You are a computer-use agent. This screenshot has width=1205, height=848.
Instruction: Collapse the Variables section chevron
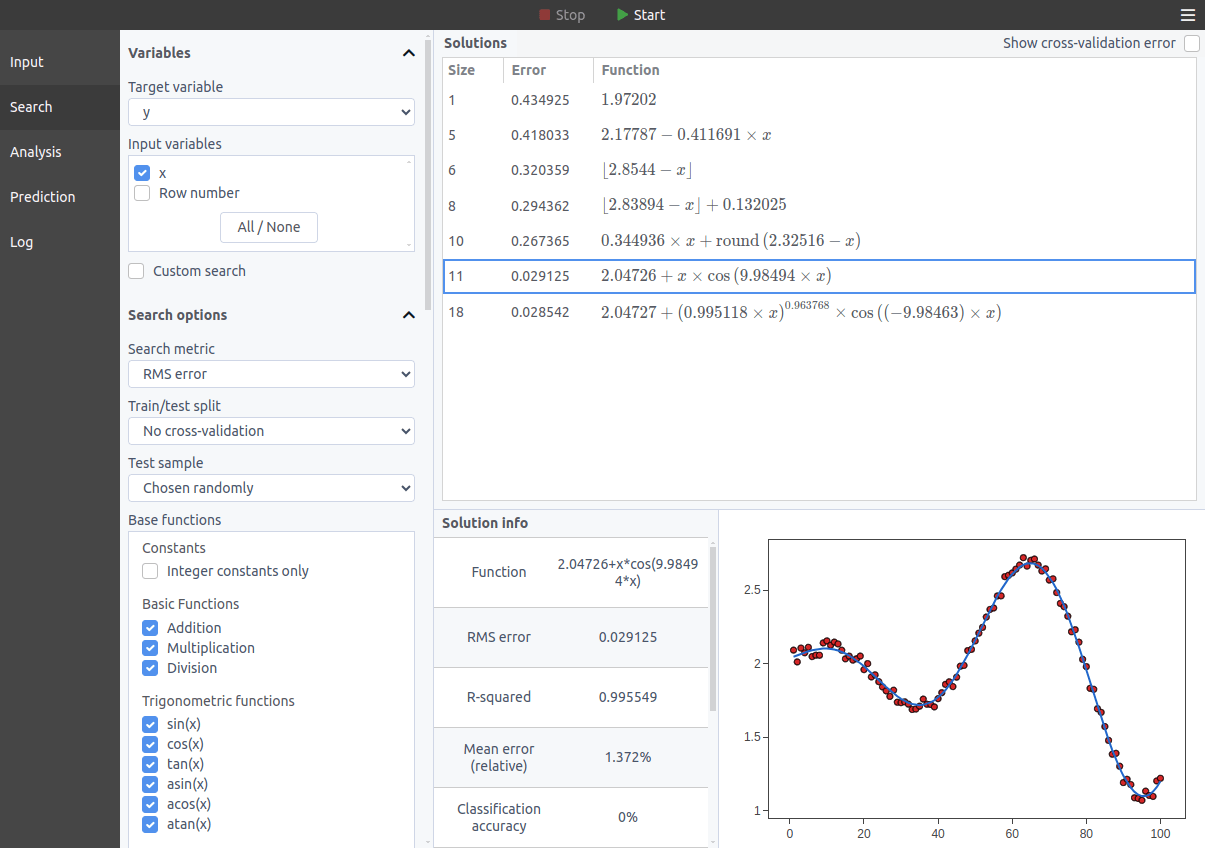click(408, 53)
